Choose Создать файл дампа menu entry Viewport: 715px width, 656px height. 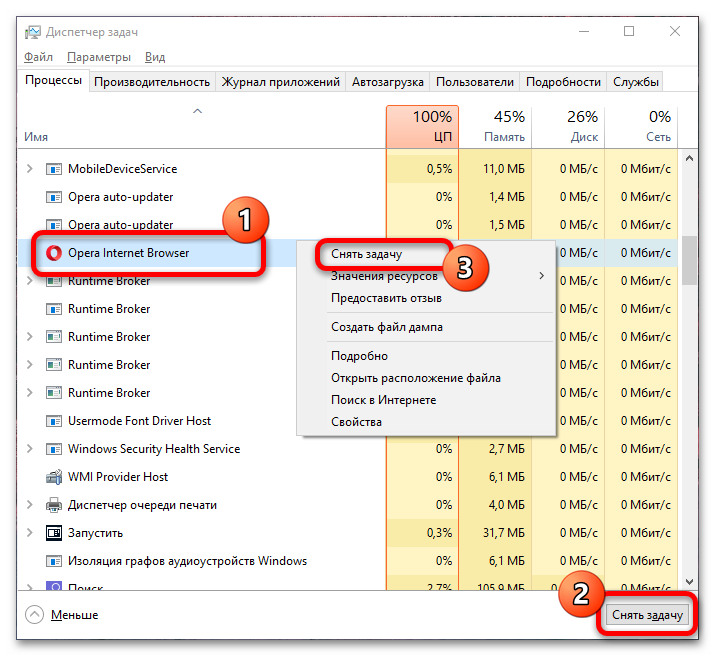click(x=387, y=327)
